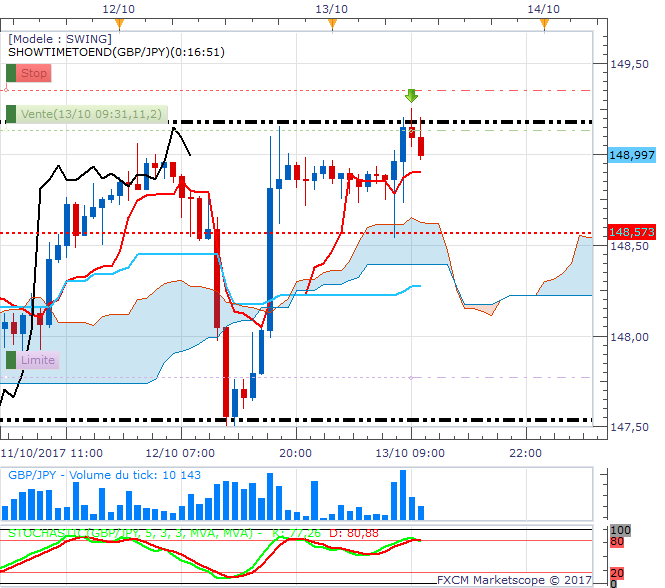The height and width of the screenshot is (588, 665).
Task: Click the Vente(13/10 09:31,11,2) order label
Action: 92,114
